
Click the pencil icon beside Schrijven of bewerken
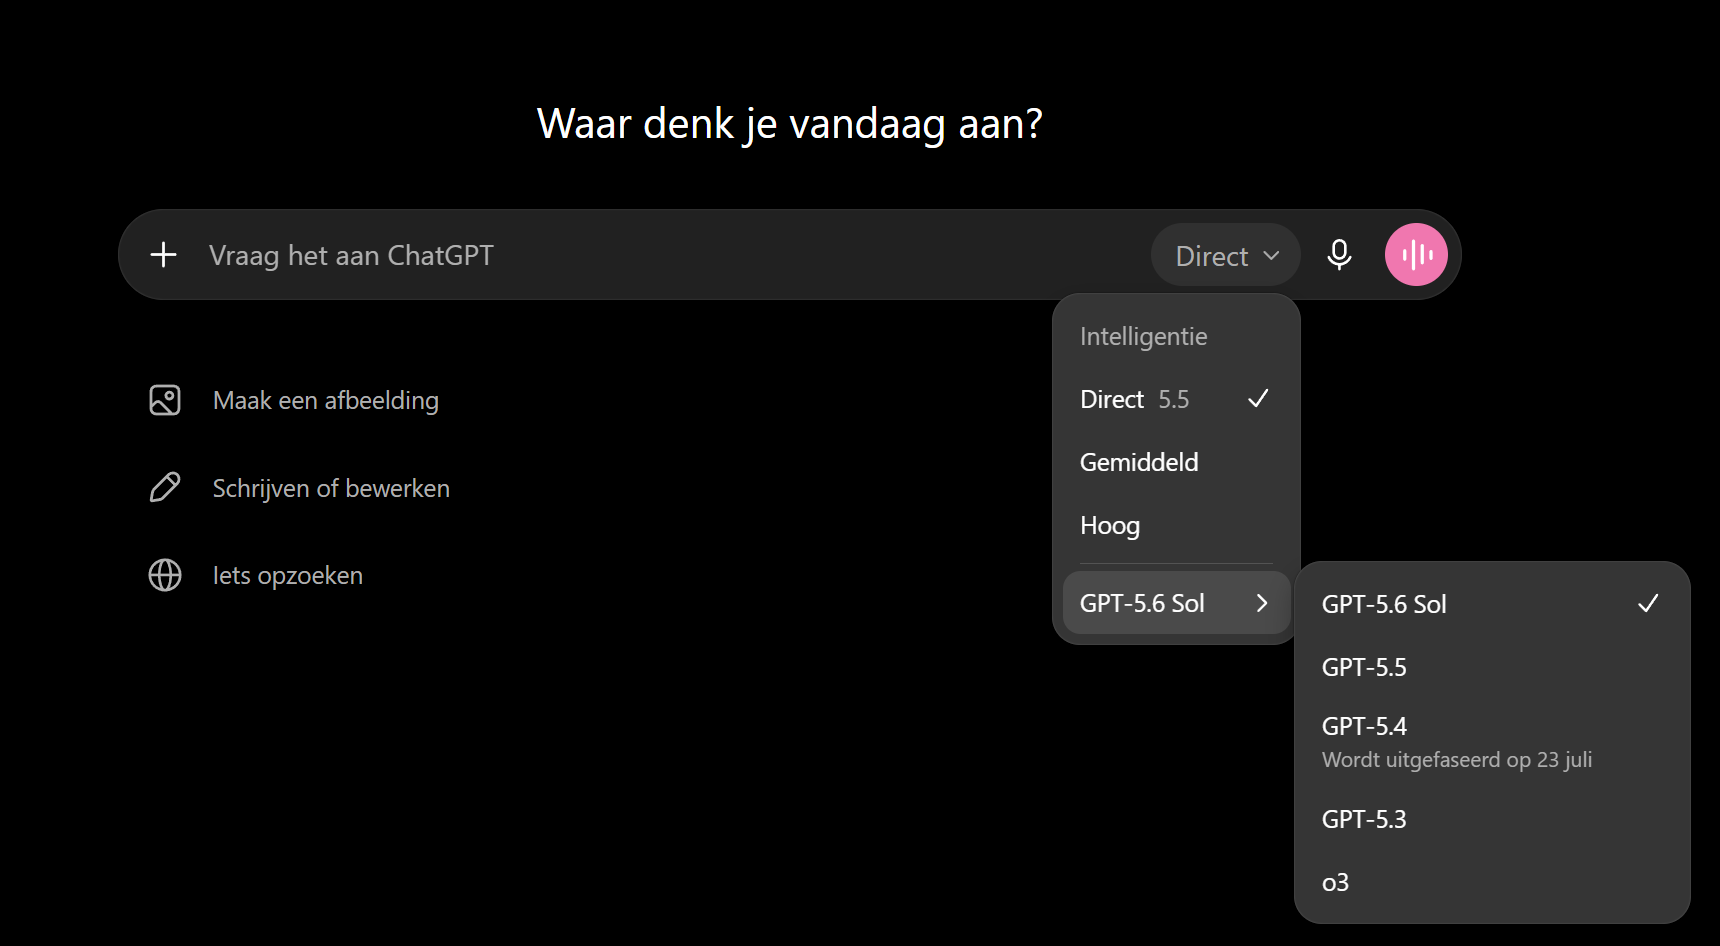point(165,488)
